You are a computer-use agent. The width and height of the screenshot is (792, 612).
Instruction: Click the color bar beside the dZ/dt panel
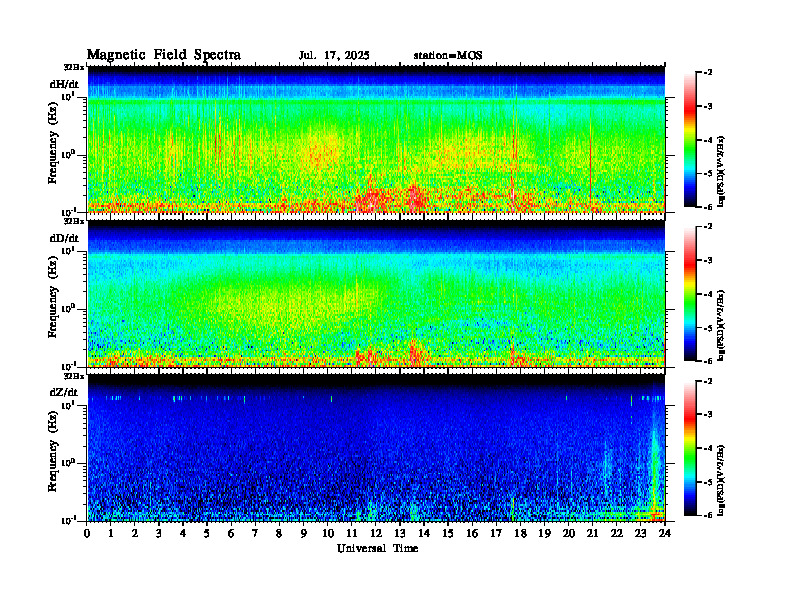690,448
